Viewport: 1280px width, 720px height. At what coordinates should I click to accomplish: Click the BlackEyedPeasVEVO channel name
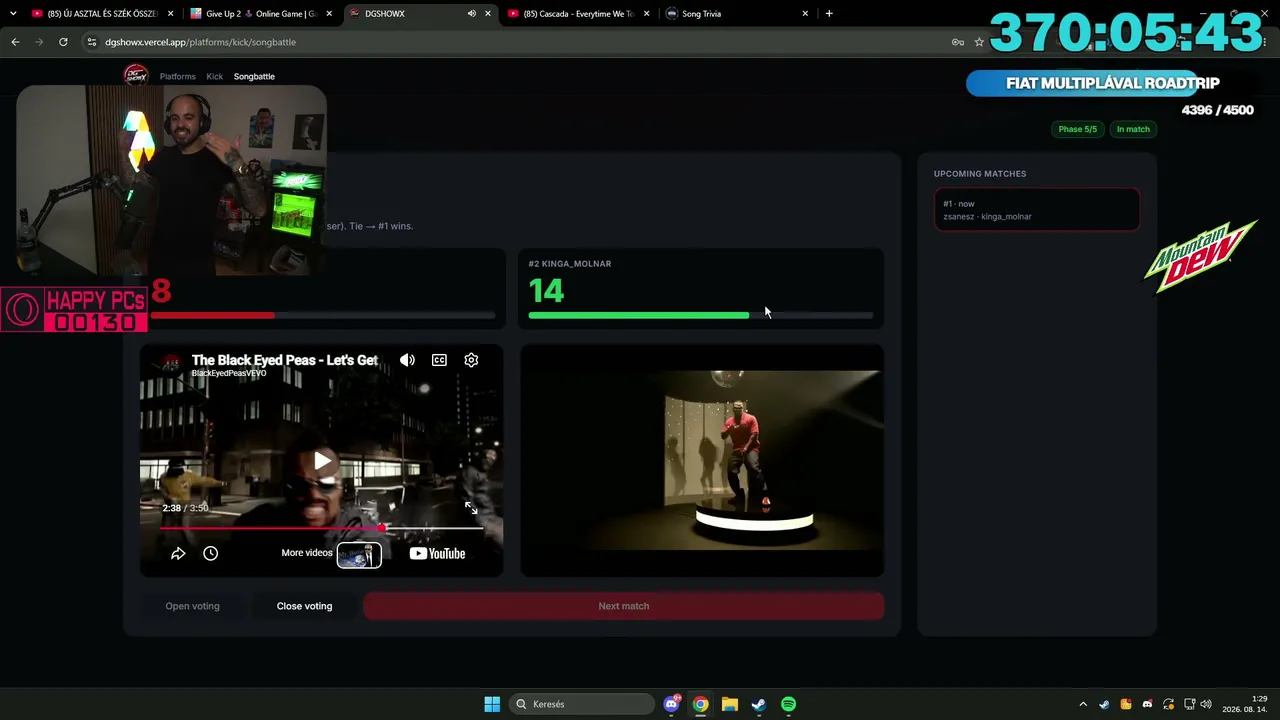click(x=229, y=373)
